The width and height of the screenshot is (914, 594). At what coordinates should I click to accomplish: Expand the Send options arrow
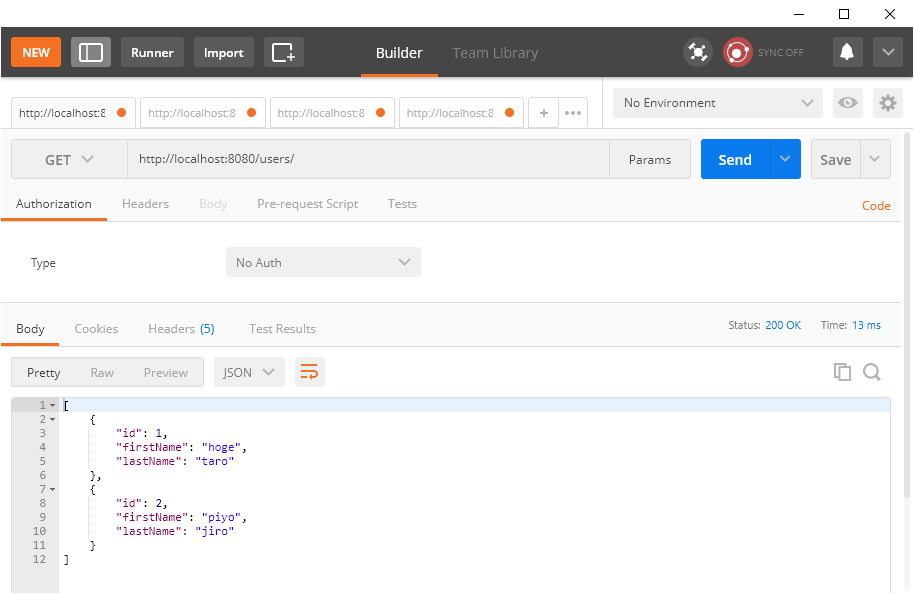pyautogui.click(x=785, y=159)
